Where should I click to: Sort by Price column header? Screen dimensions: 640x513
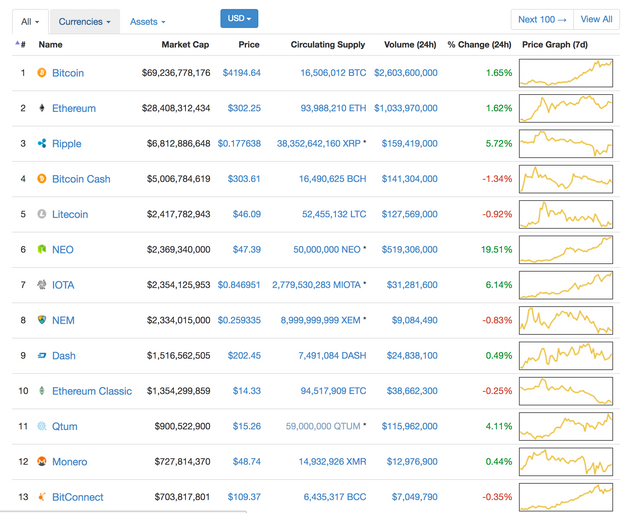pos(249,44)
